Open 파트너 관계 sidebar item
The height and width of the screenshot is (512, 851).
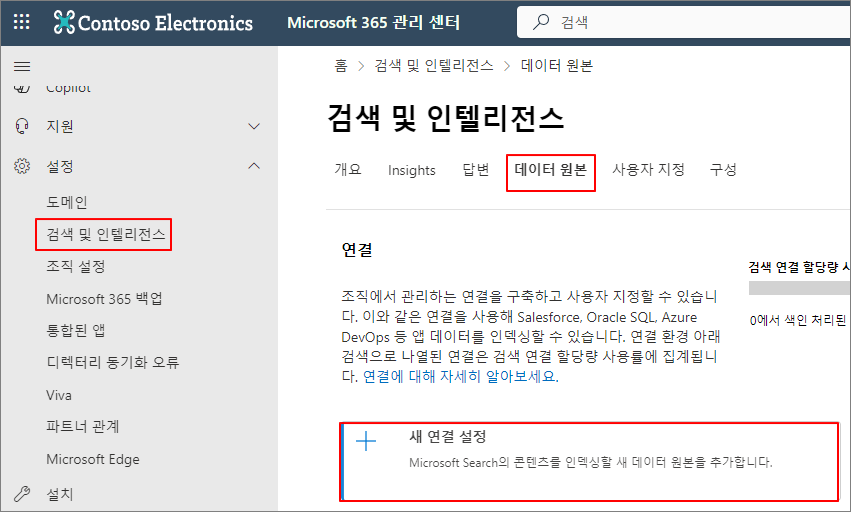(x=82, y=427)
